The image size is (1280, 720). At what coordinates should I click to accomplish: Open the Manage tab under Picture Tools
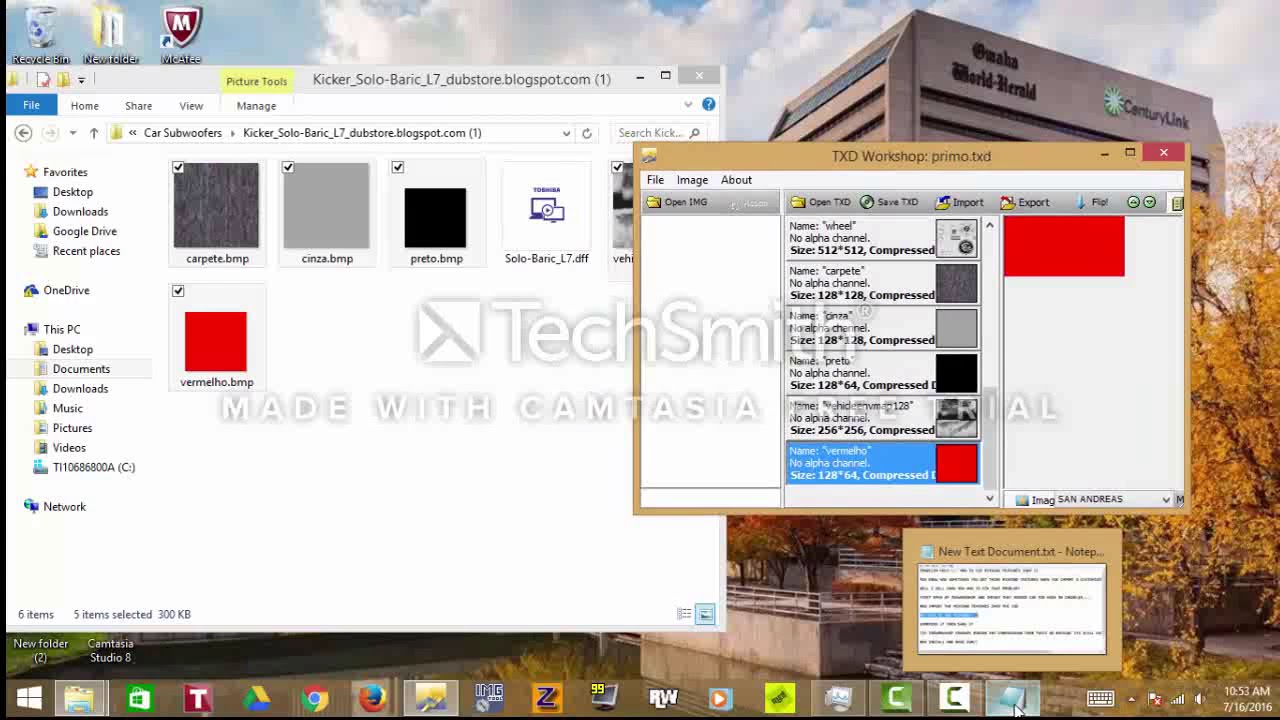coord(256,105)
